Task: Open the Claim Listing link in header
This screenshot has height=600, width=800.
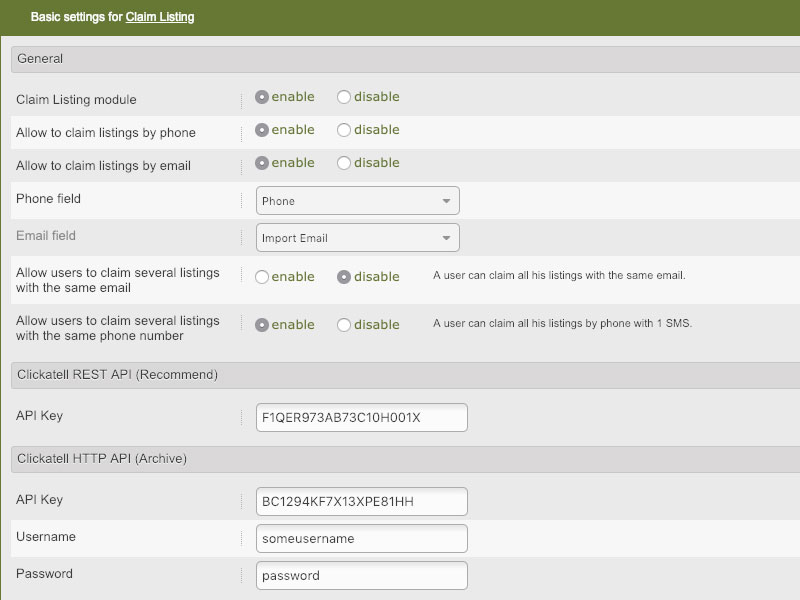Action: (160, 17)
